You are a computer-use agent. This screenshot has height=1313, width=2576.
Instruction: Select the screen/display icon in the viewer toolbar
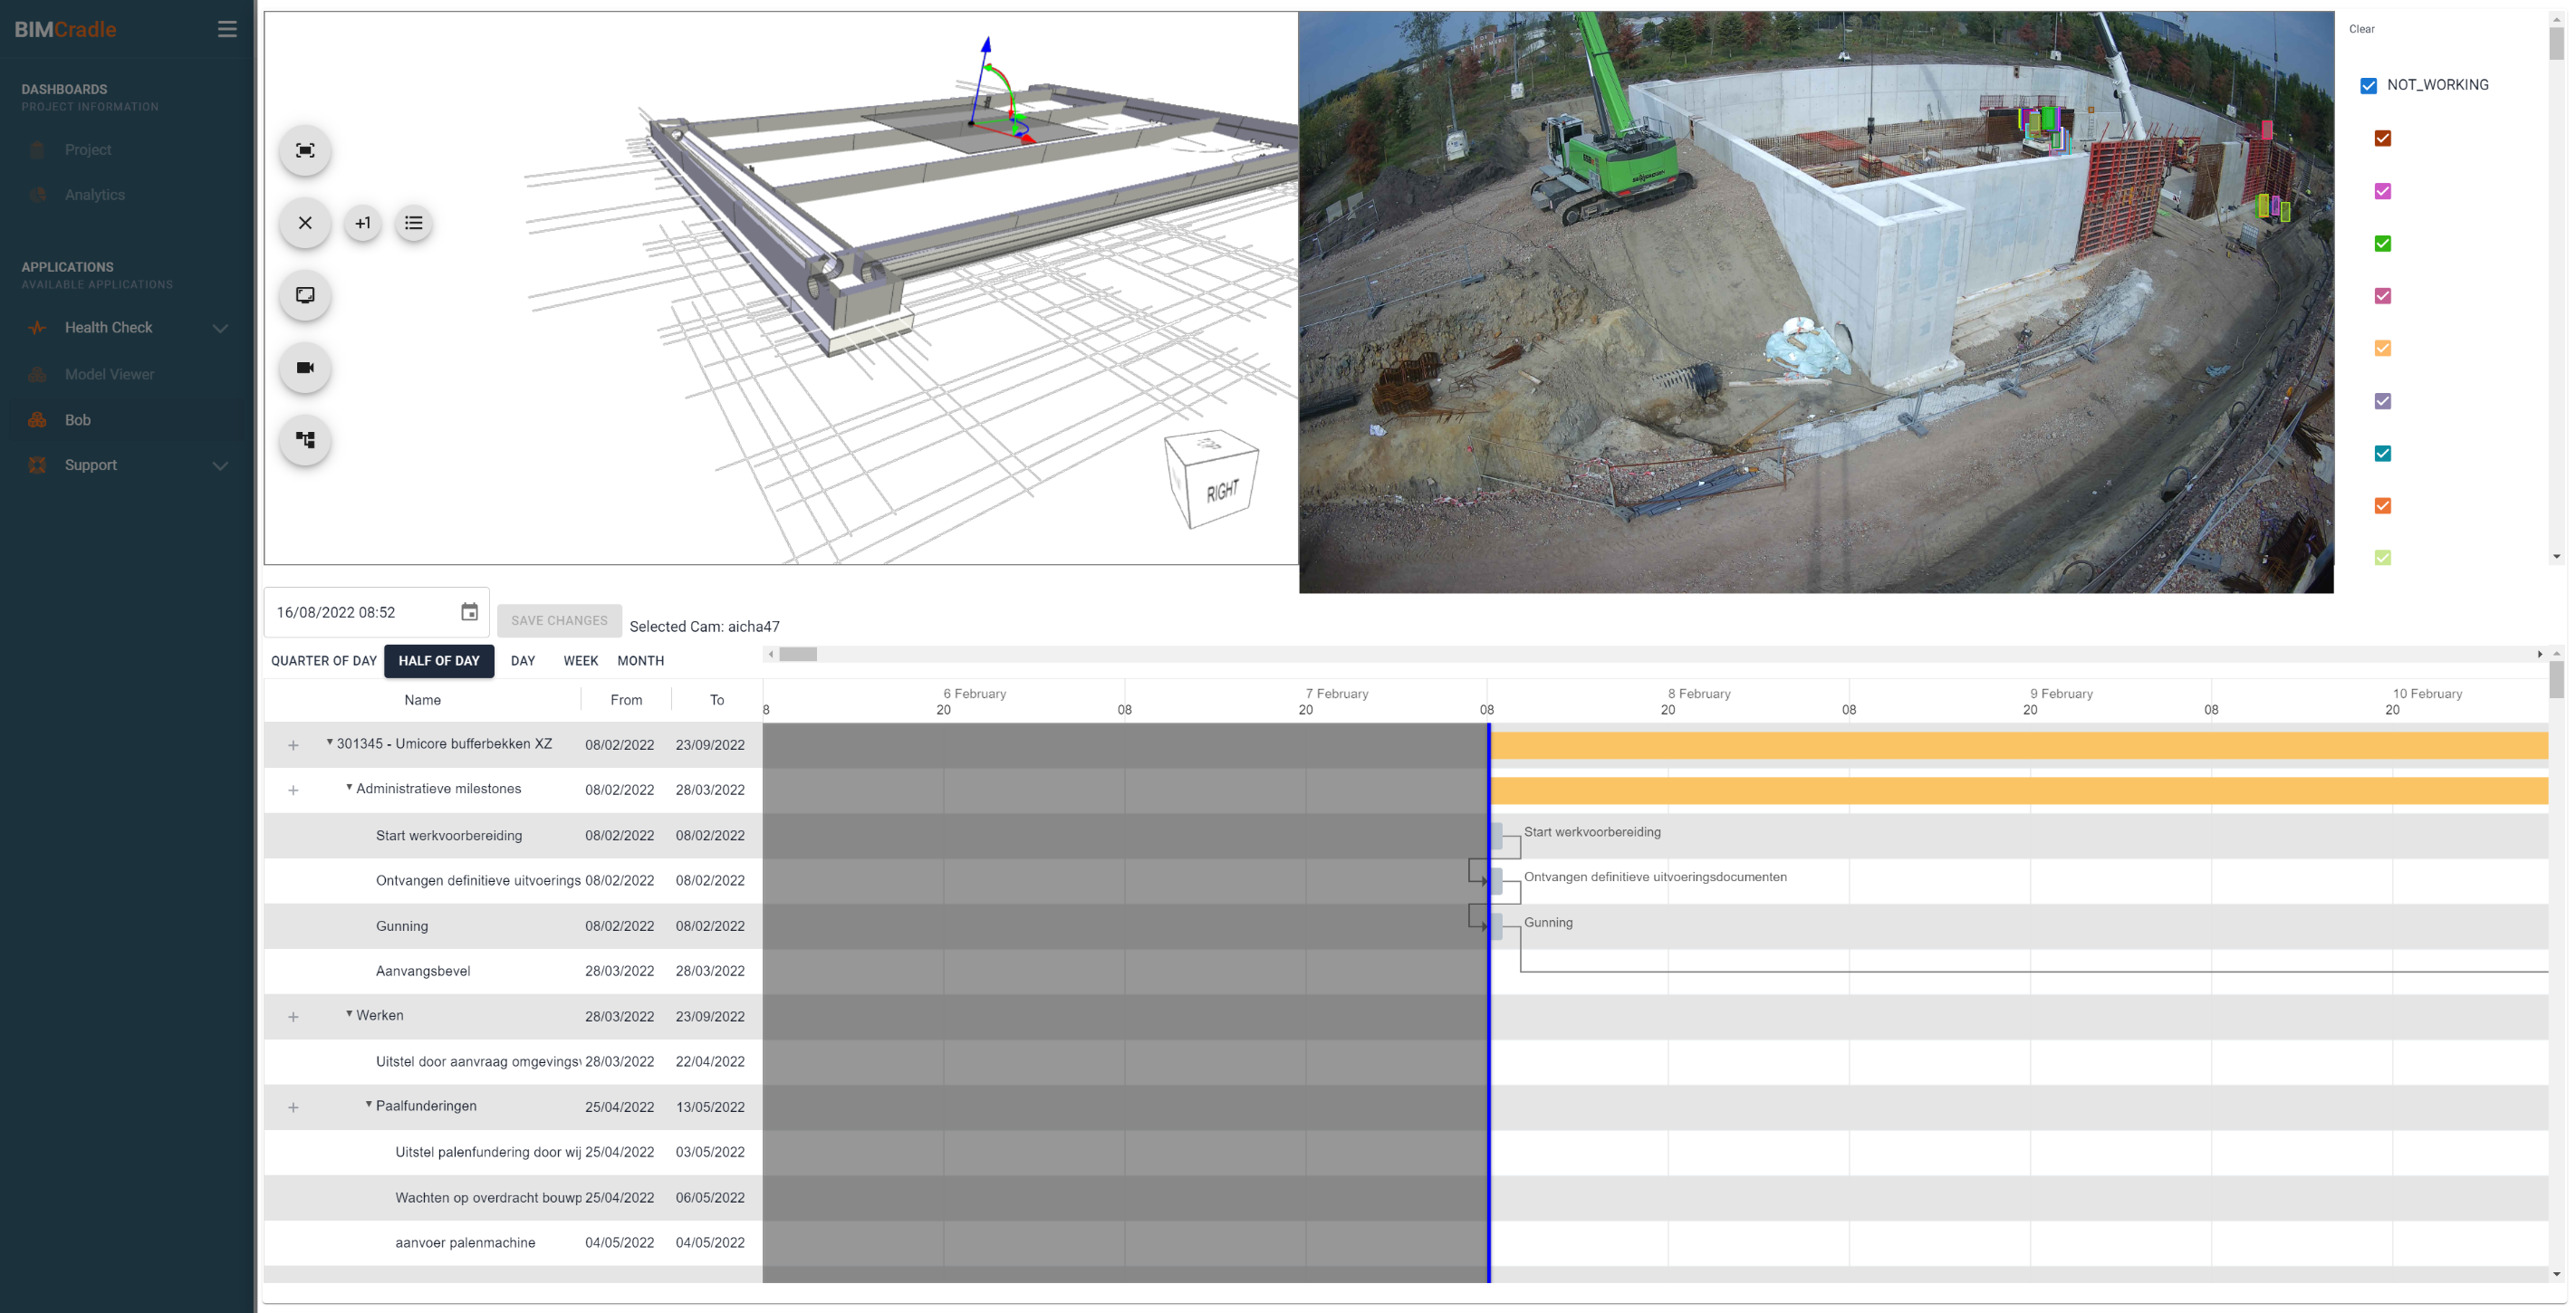(x=304, y=295)
